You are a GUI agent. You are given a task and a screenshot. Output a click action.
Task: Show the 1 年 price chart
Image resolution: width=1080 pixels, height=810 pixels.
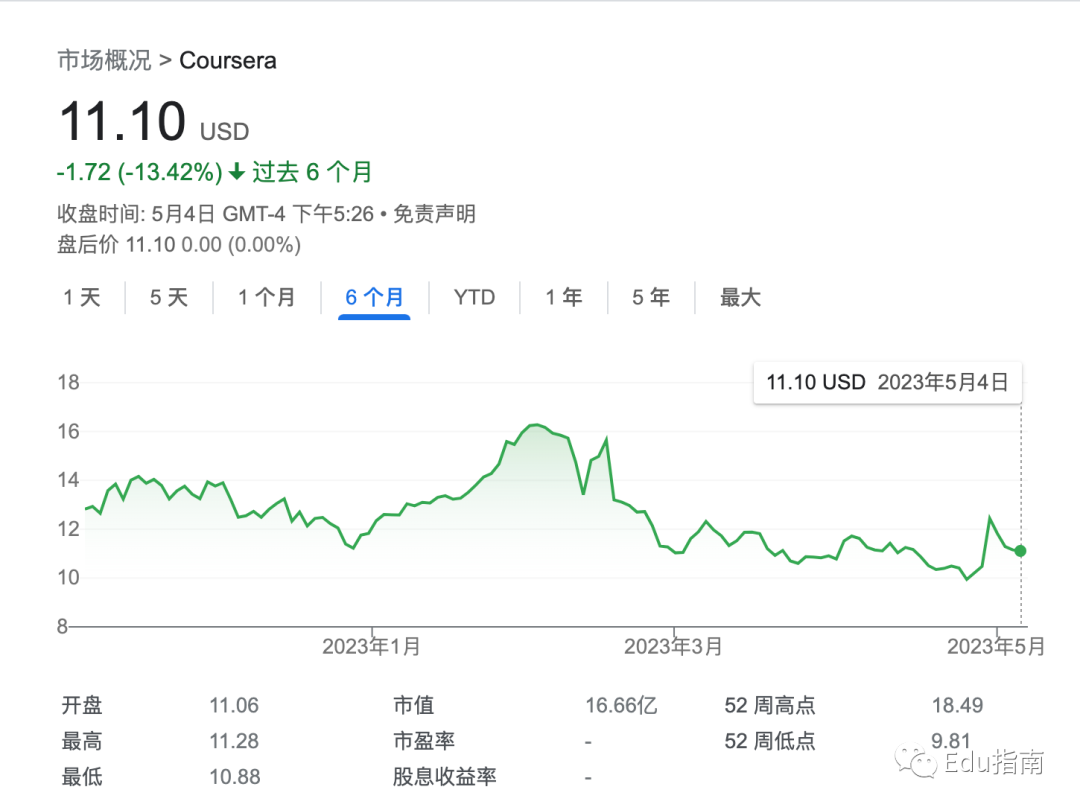(564, 297)
